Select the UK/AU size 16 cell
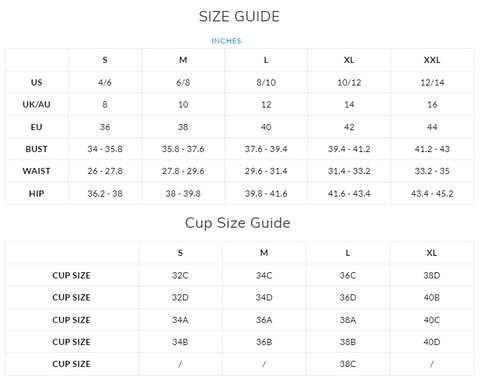The width and height of the screenshot is (480, 381). pyautogui.click(x=432, y=104)
